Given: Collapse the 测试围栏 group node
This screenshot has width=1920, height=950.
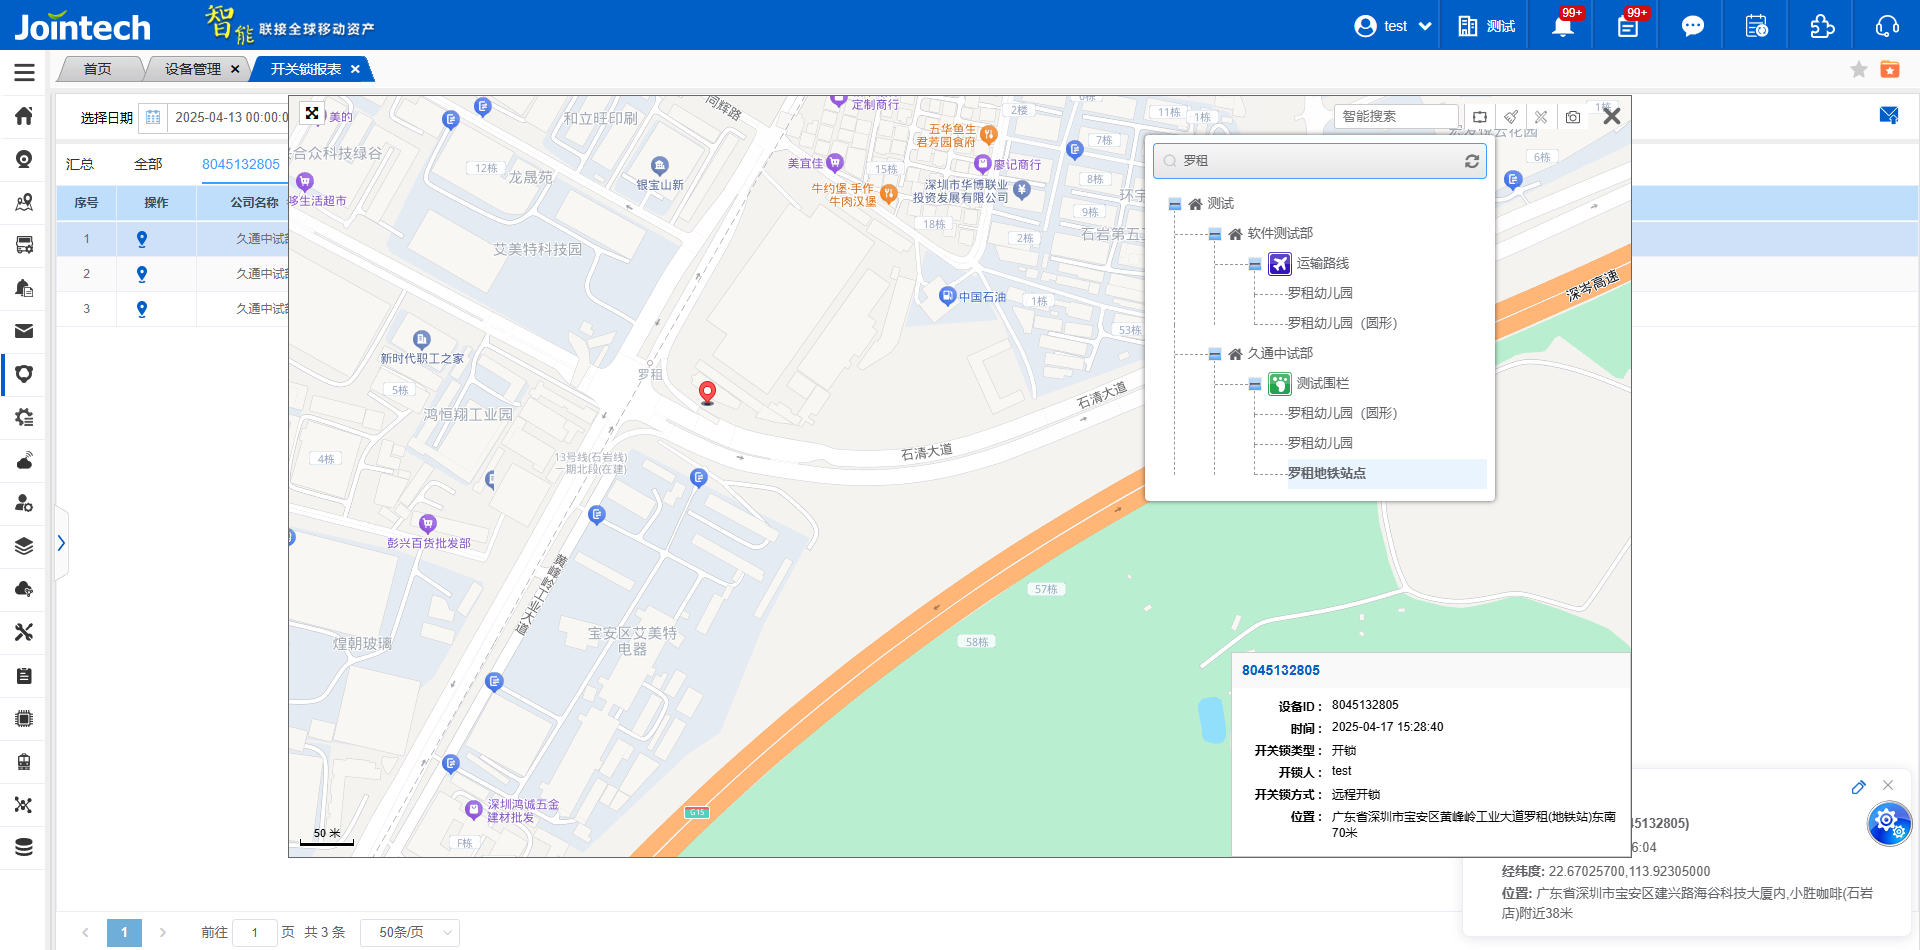Looking at the screenshot, I should pyautogui.click(x=1255, y=384).
